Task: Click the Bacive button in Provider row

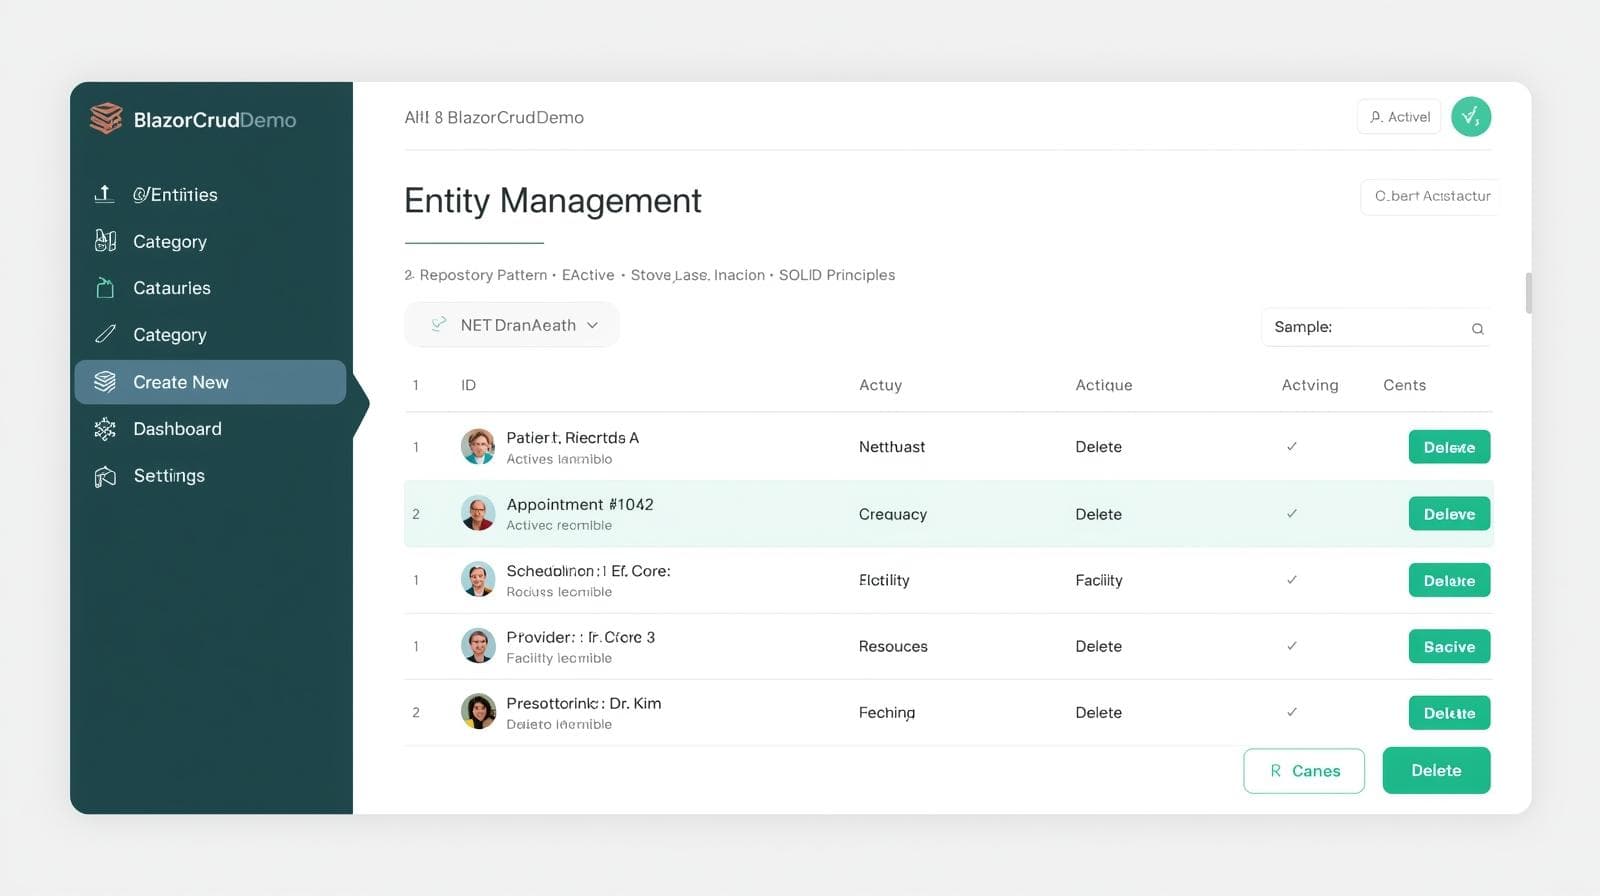Action: pyautogui.click(x=1449, y=647)
